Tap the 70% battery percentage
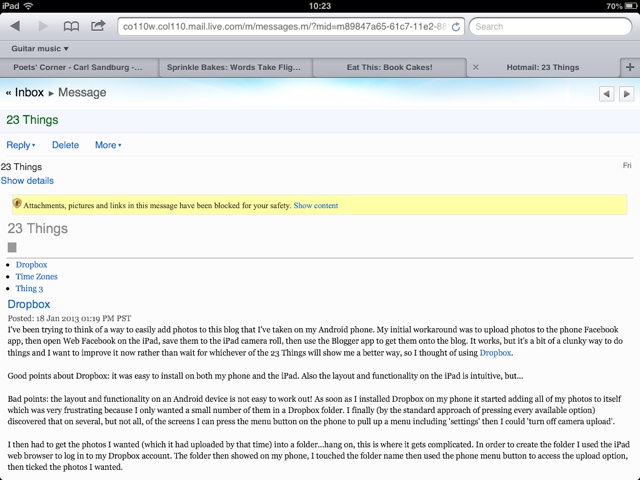Image resolution: width=640 pixels, height=480 pixels. pyautogui.click(x=614, y=6)
